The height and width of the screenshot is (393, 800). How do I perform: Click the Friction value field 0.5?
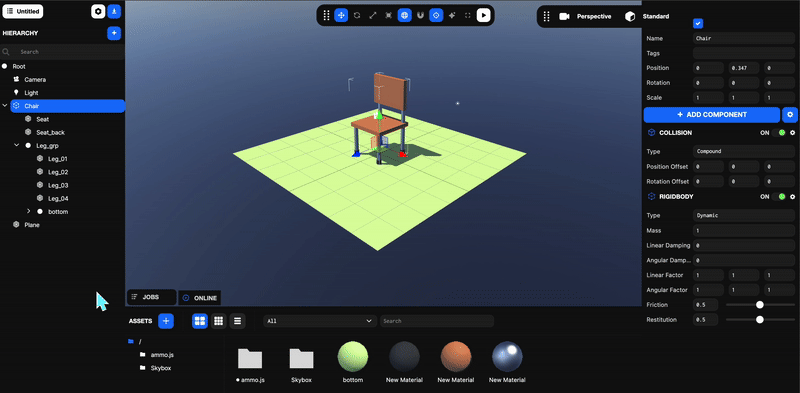click(706, 305)
